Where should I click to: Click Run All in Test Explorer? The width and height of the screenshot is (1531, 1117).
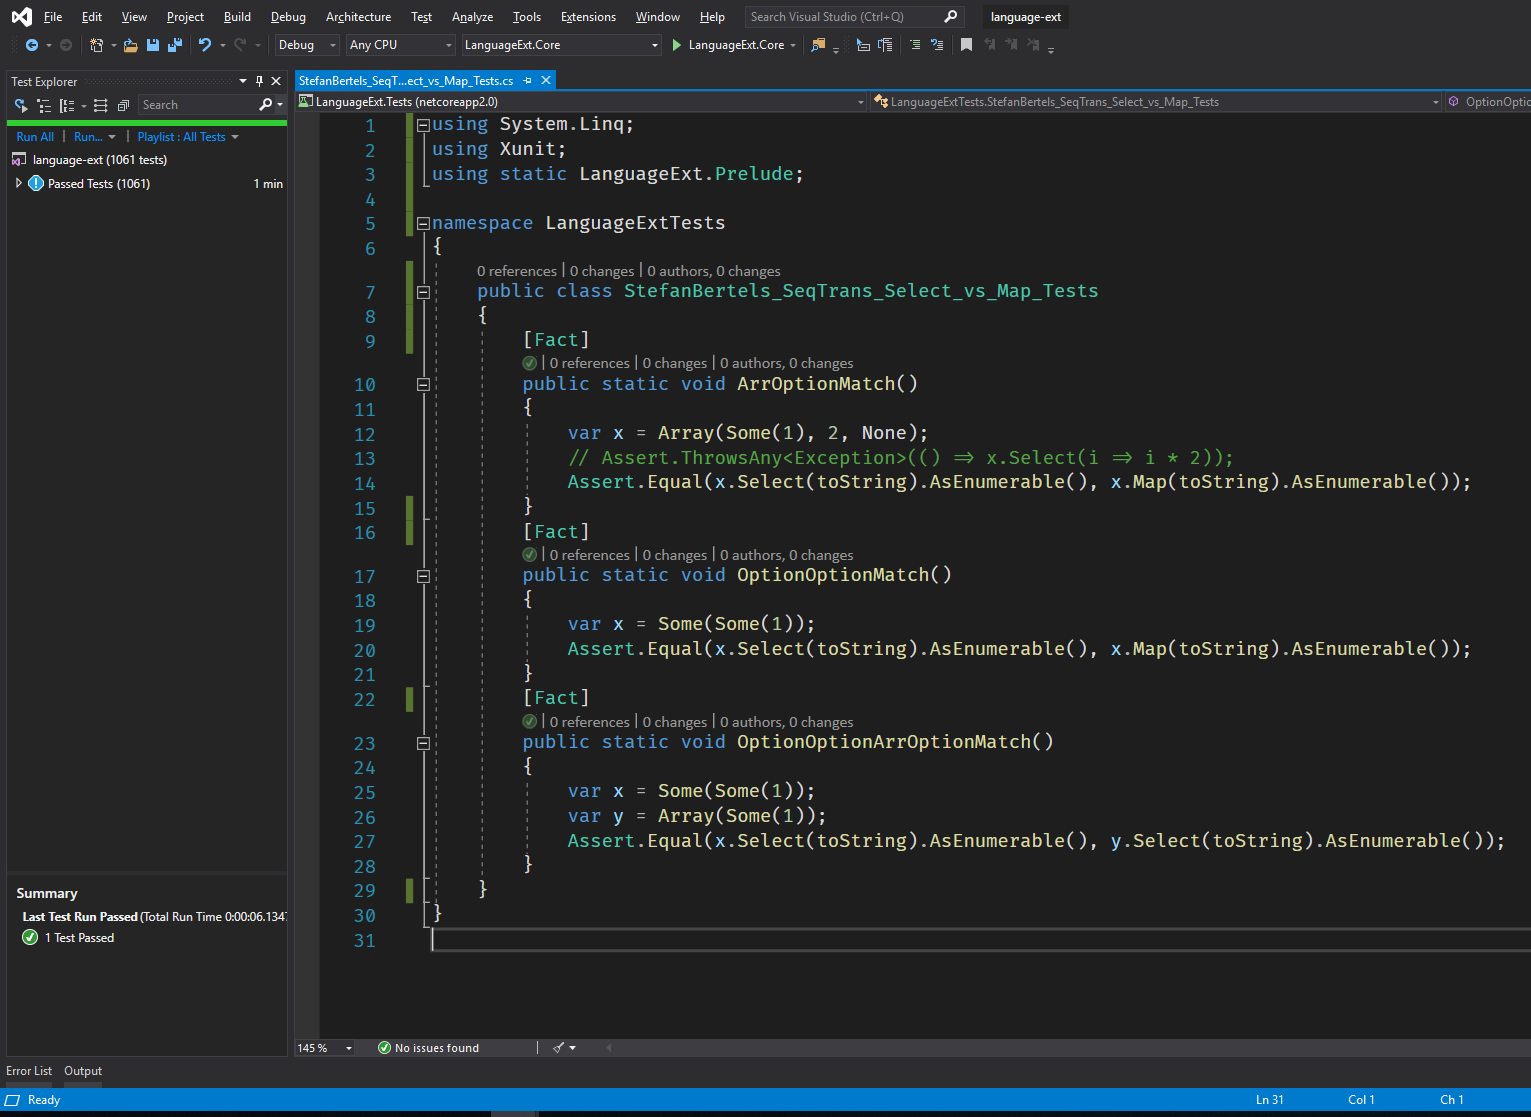pyautogui.click(x=34, y=136)
